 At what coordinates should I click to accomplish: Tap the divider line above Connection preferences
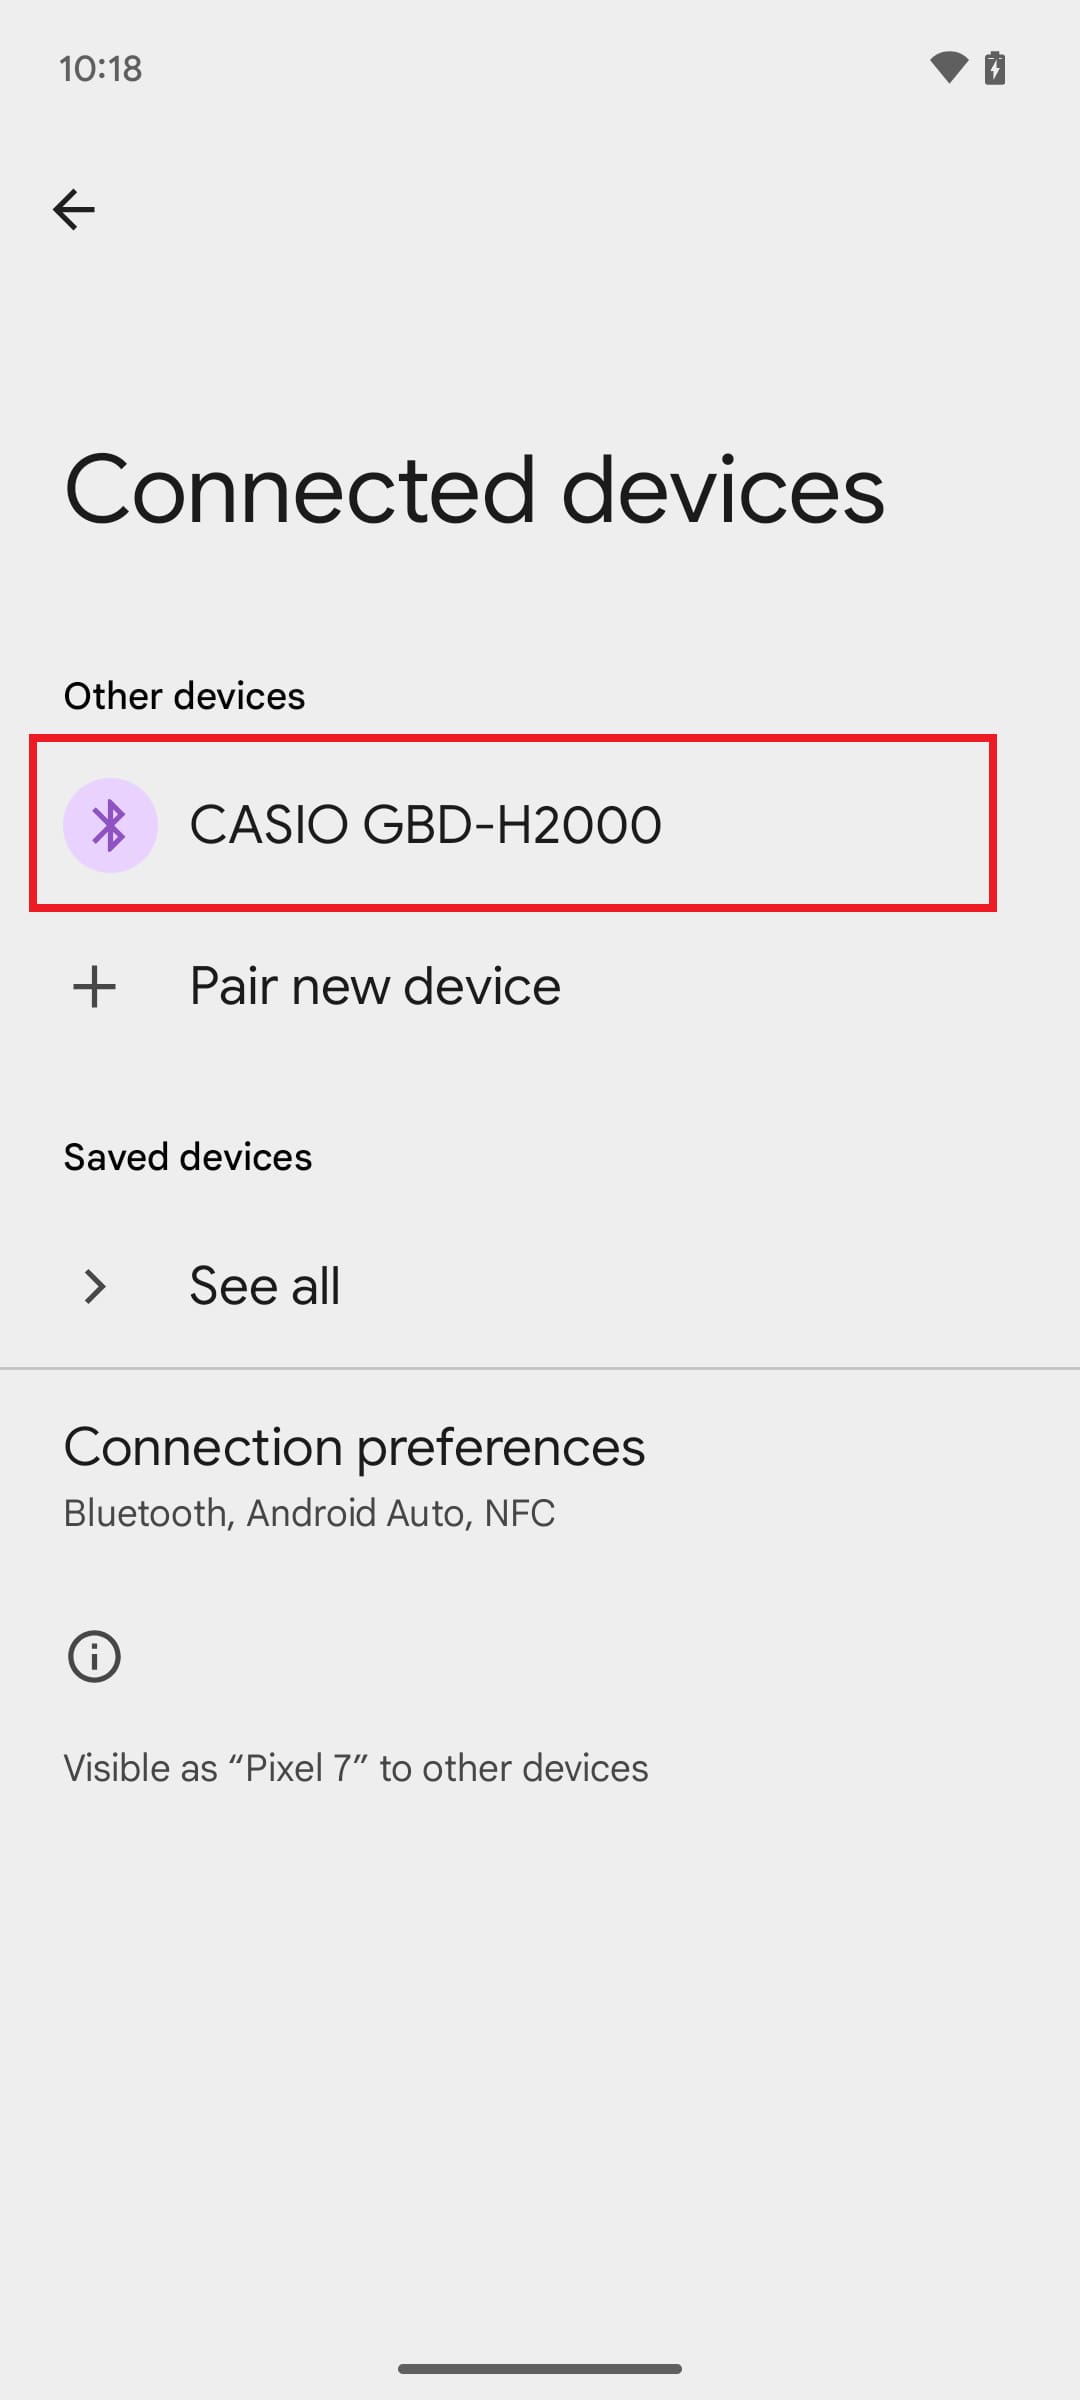540,1368
